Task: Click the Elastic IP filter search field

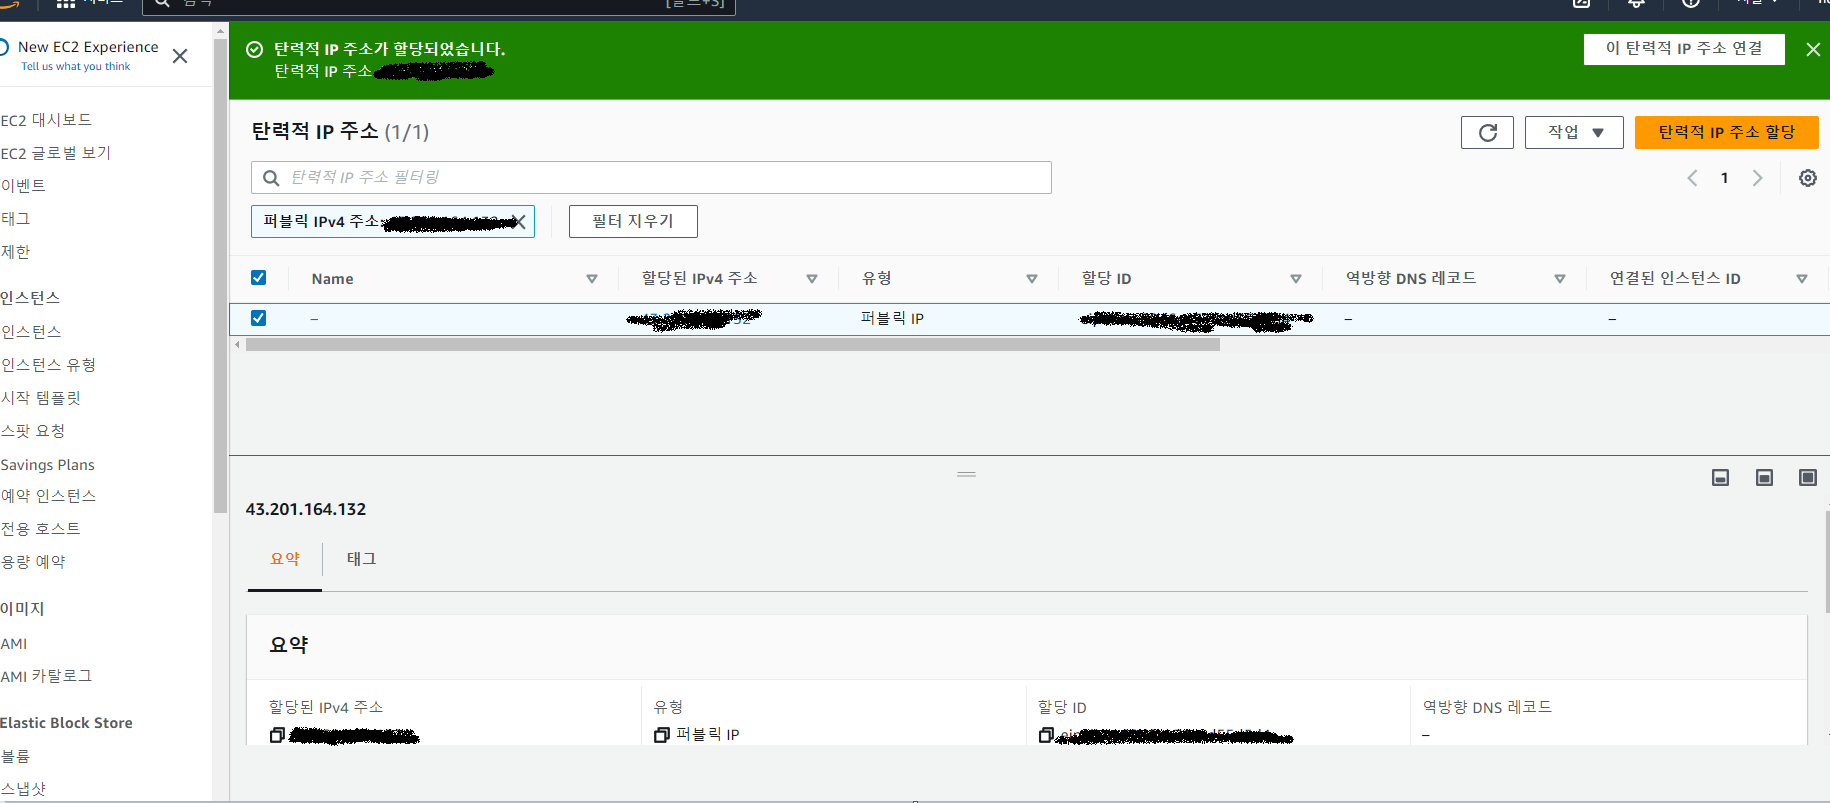Action: point(651,178)
